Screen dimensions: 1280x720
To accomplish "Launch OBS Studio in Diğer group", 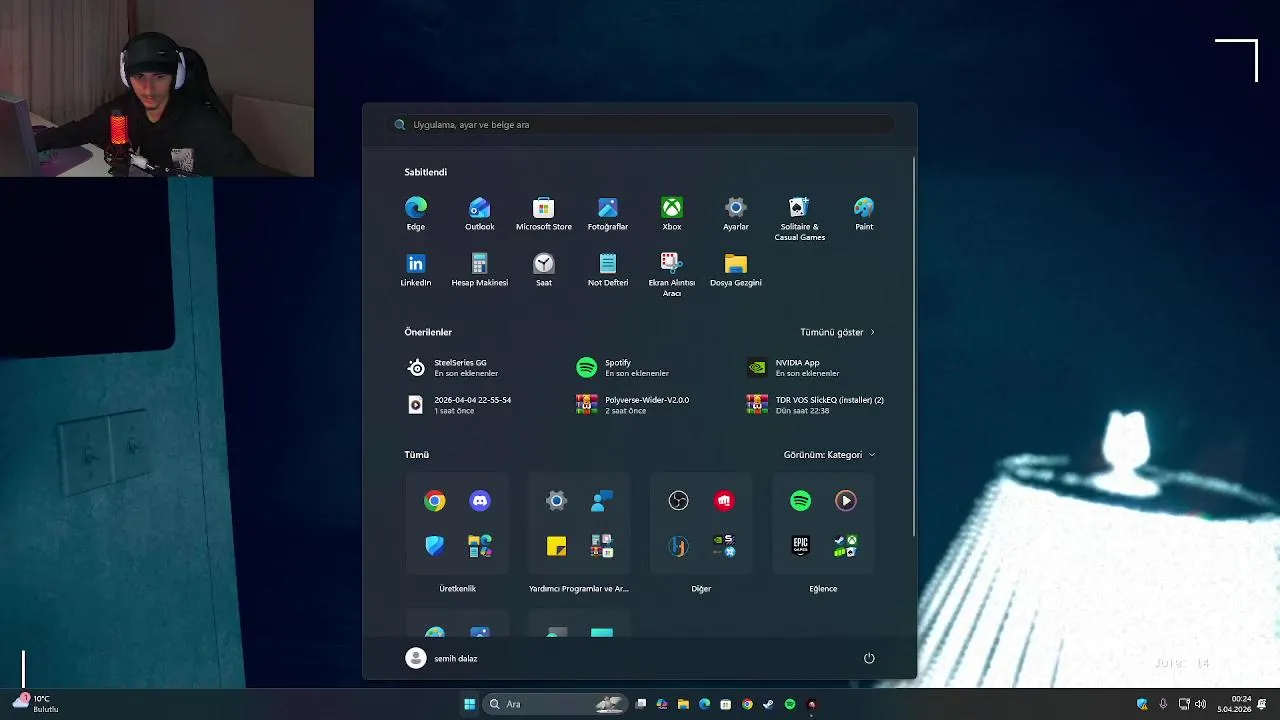I will tap(679, 501).
